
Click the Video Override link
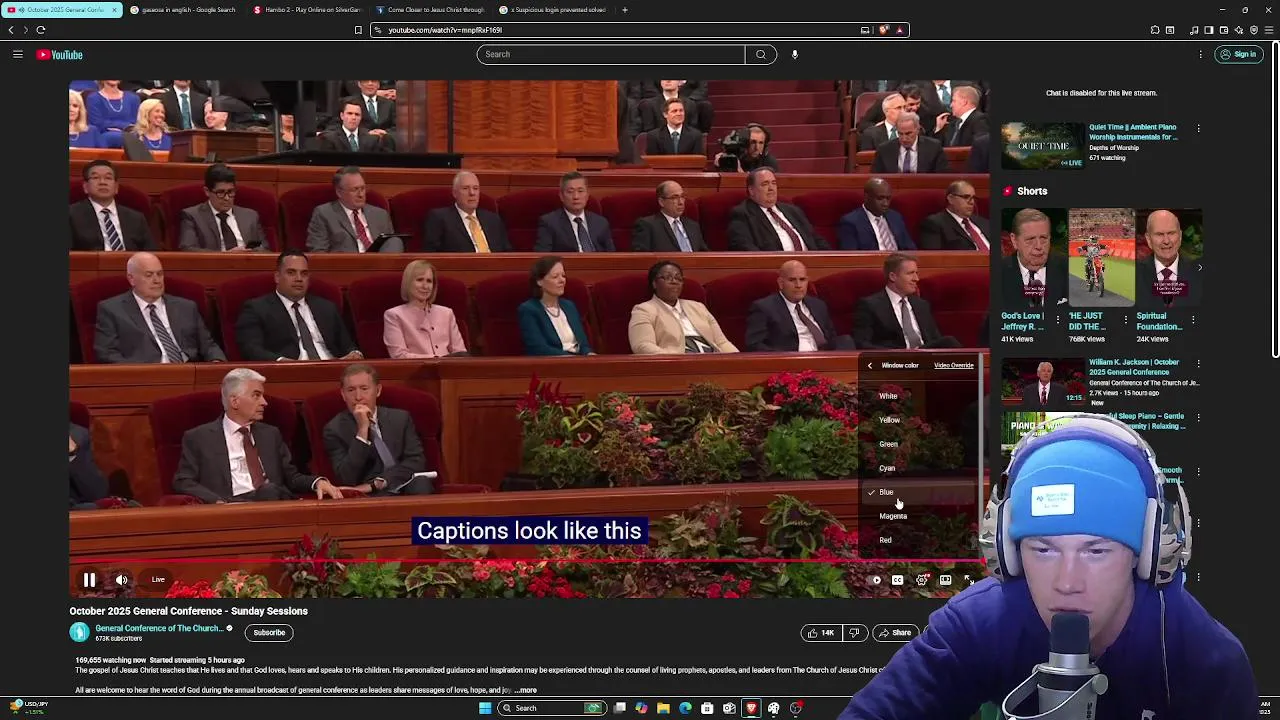(953, 366)
